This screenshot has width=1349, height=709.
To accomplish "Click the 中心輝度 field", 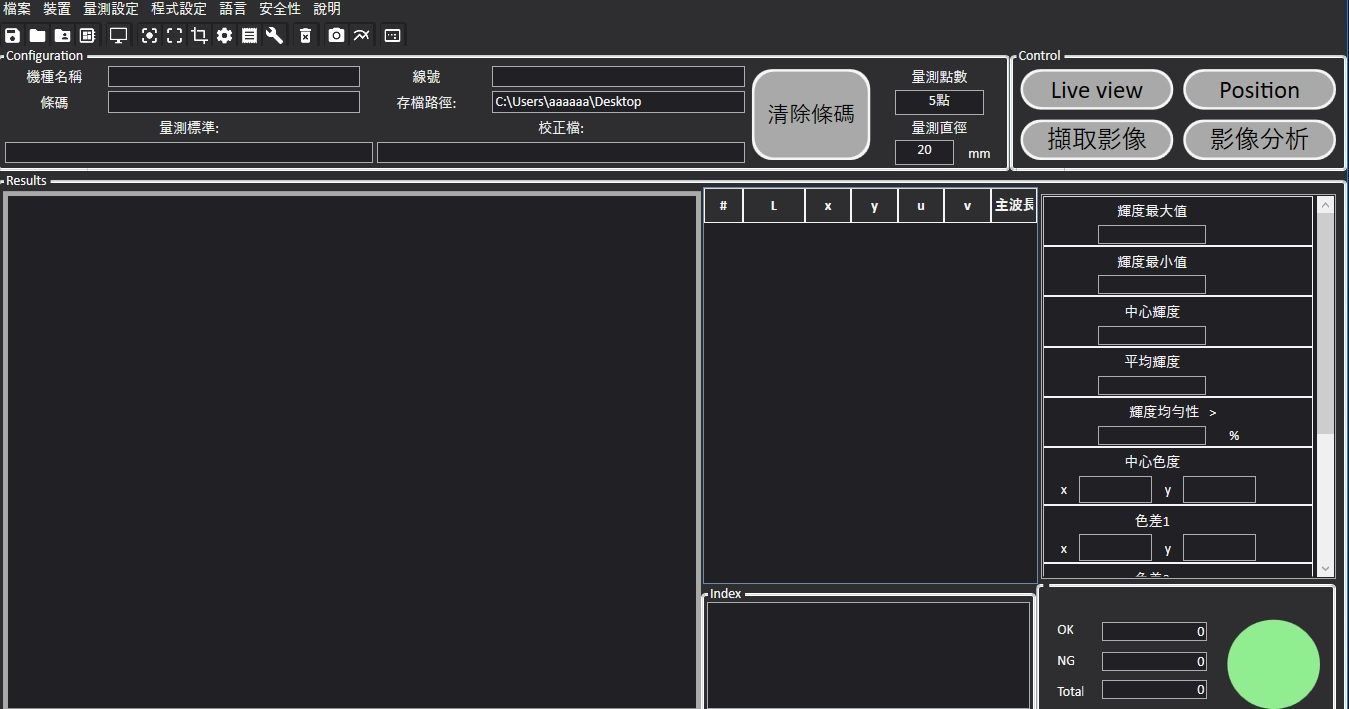I will coord(1152,335).
